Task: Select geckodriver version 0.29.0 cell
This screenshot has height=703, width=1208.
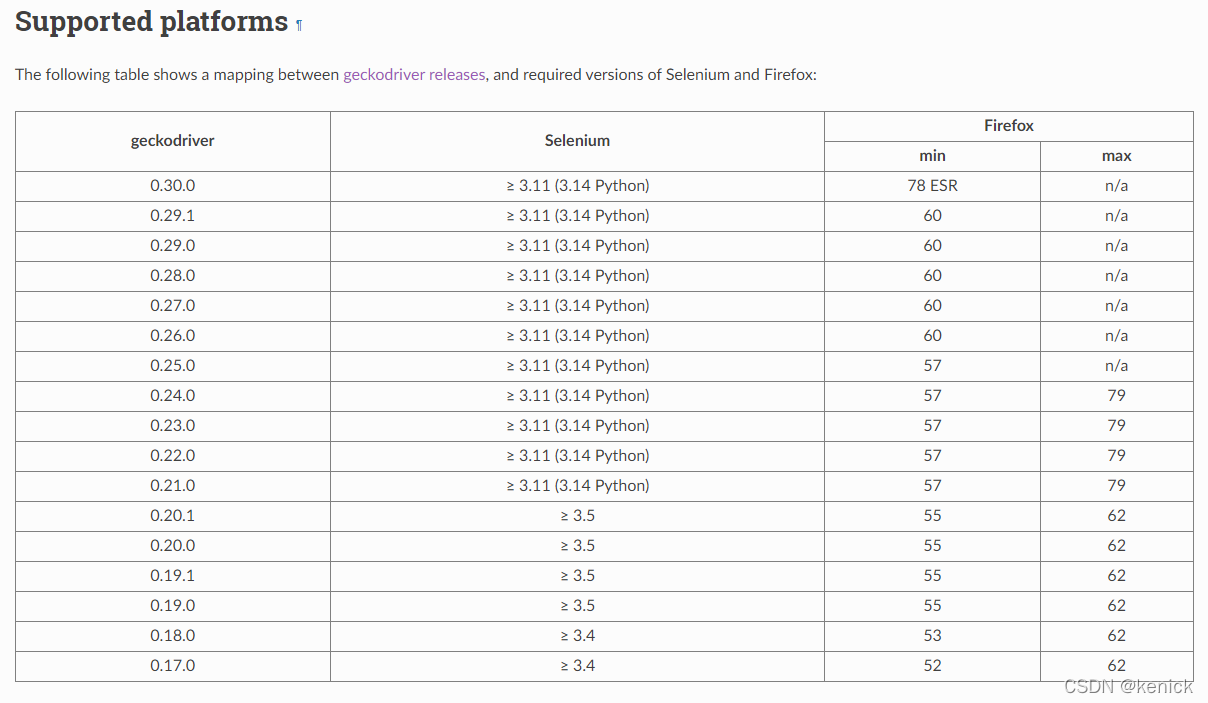Action: click(x=173, y=246)
